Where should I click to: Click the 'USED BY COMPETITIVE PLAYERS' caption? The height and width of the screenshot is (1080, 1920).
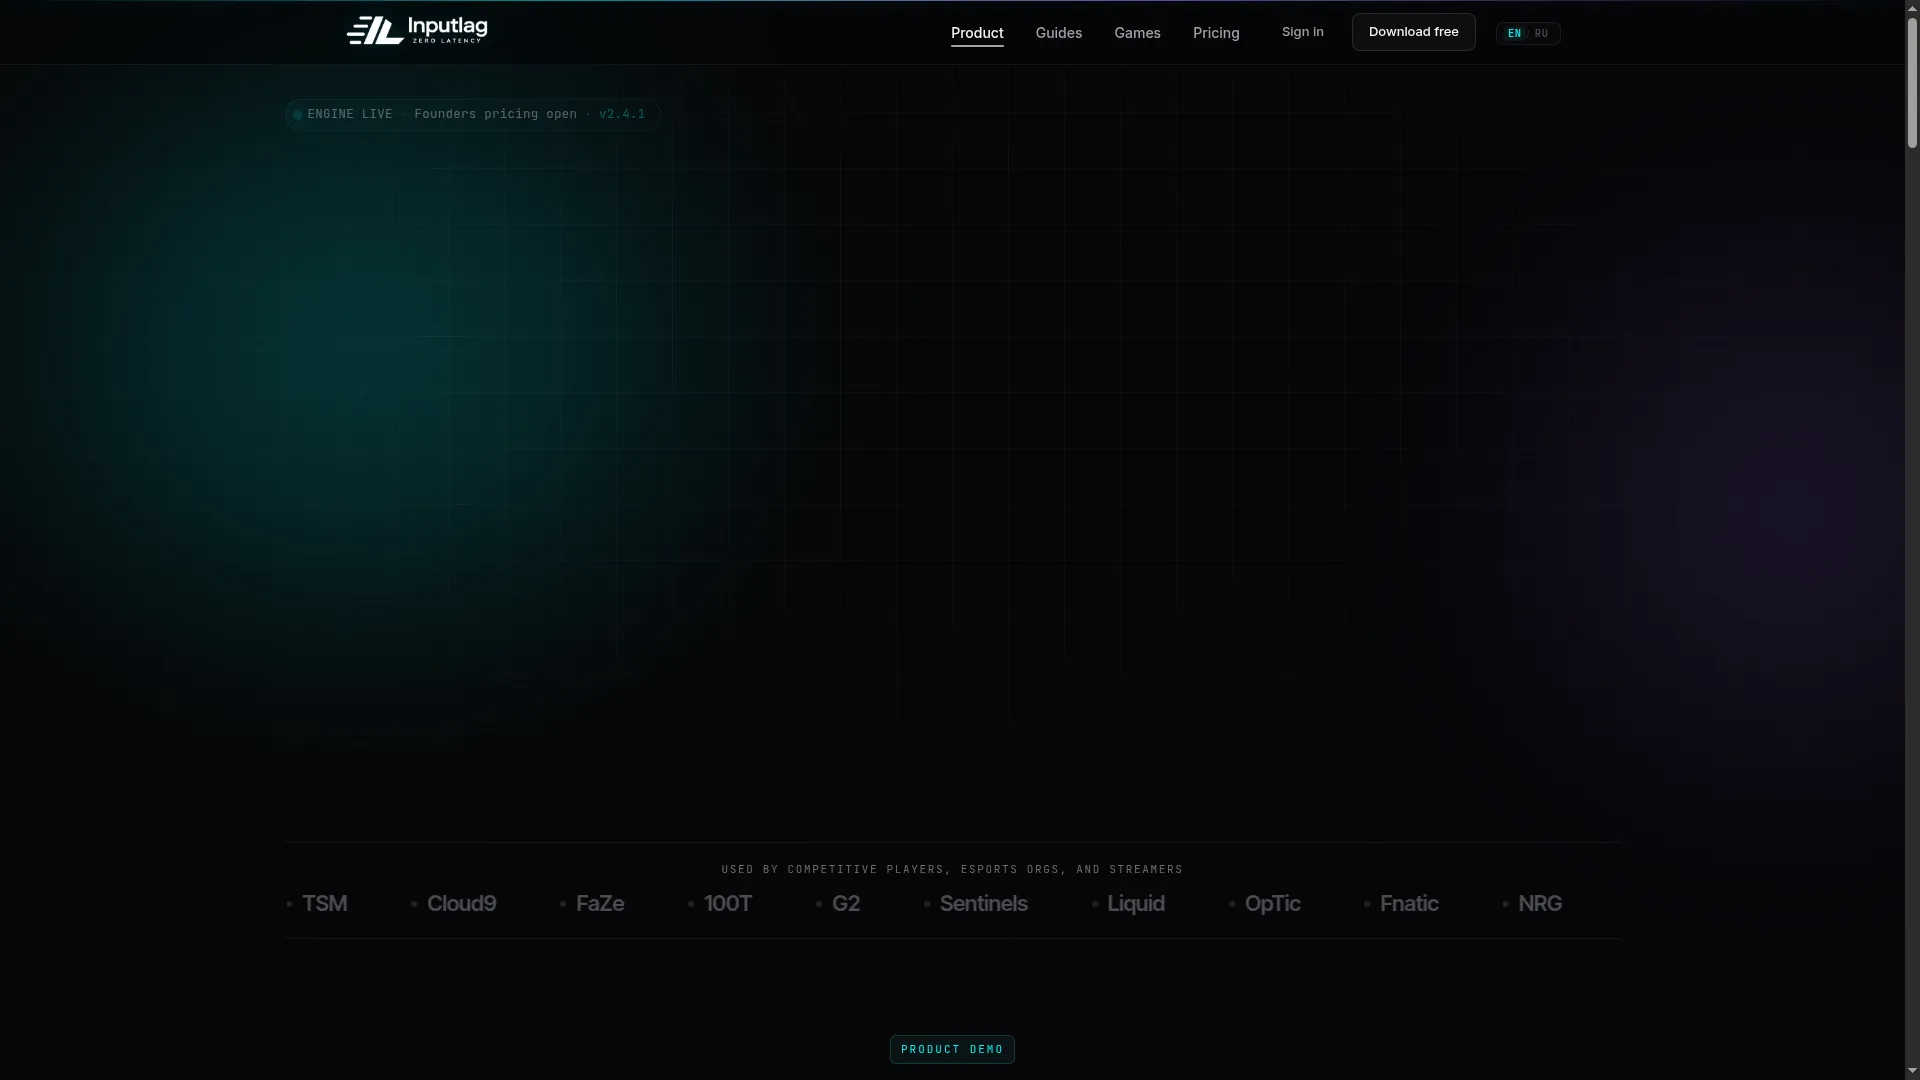(952, 869)
